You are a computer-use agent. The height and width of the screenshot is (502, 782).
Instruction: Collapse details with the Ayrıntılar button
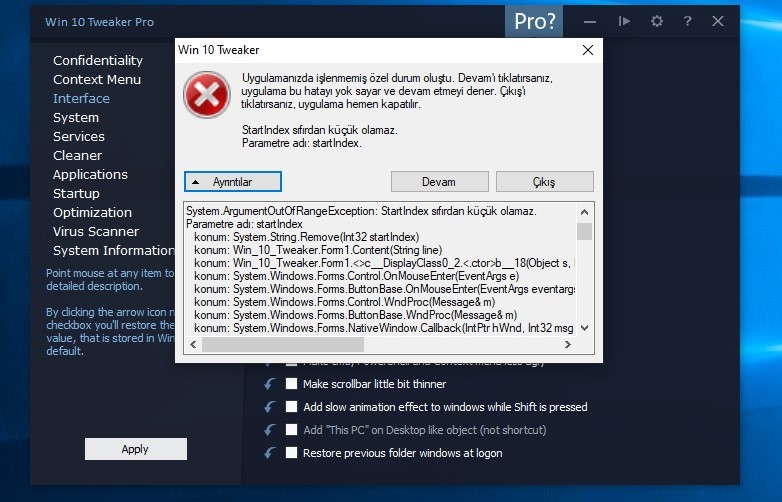tap(232, 181)
